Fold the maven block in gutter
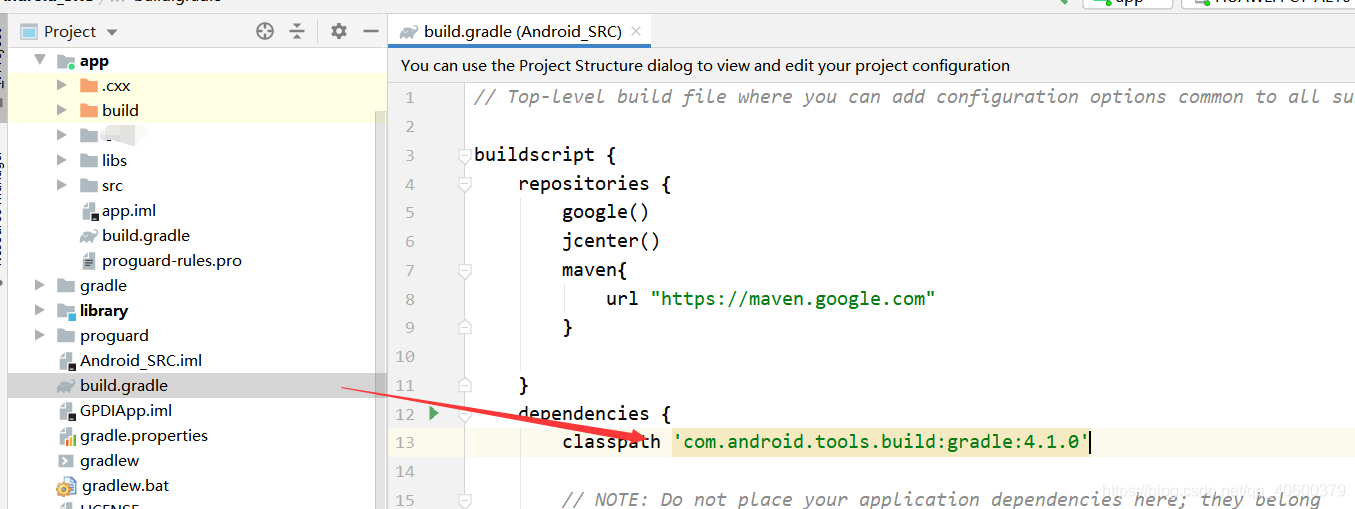The height and width of the screenshot is (509, 1355). [x=464, y=270]
